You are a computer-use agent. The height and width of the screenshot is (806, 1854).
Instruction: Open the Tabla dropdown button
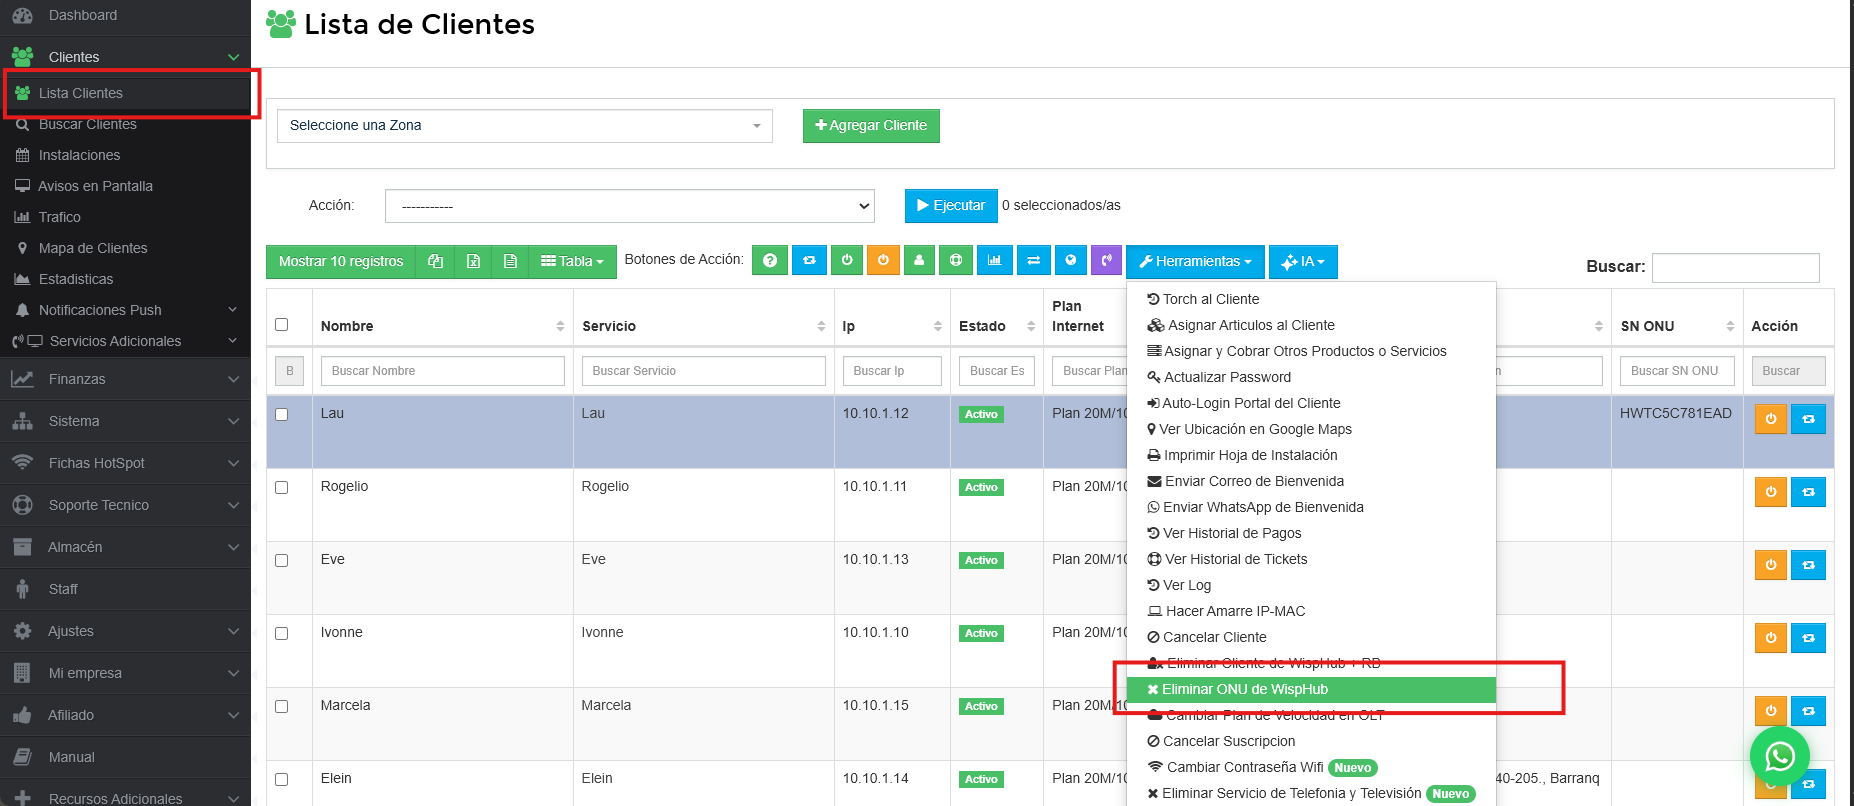[x=572, y=261]
